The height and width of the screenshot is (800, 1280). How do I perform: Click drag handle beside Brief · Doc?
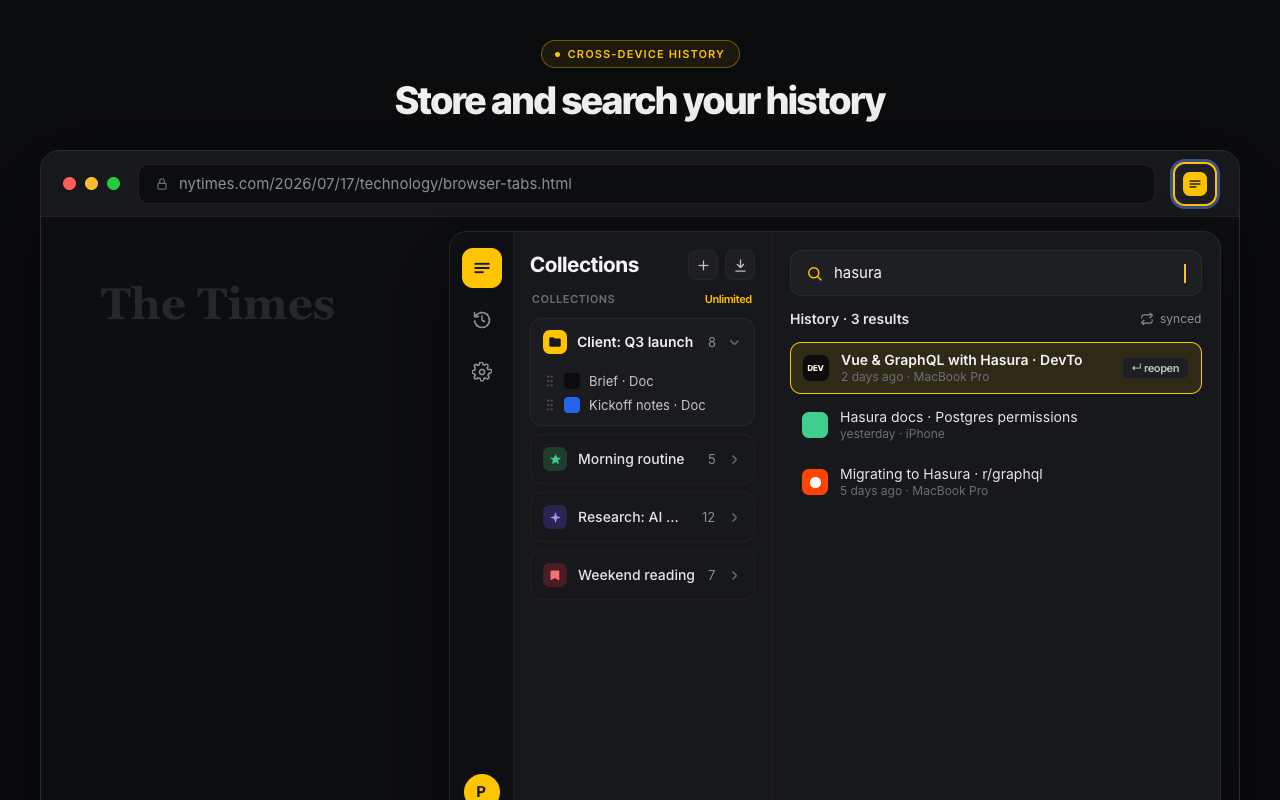coord(550,381)
